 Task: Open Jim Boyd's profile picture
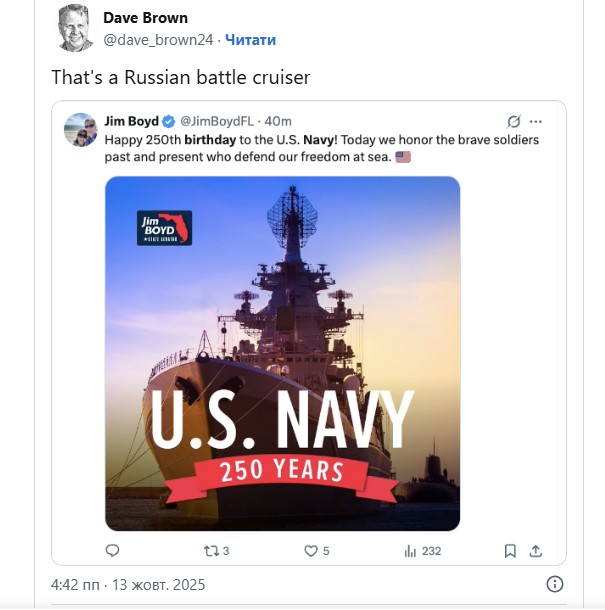[x=80, y=130]
